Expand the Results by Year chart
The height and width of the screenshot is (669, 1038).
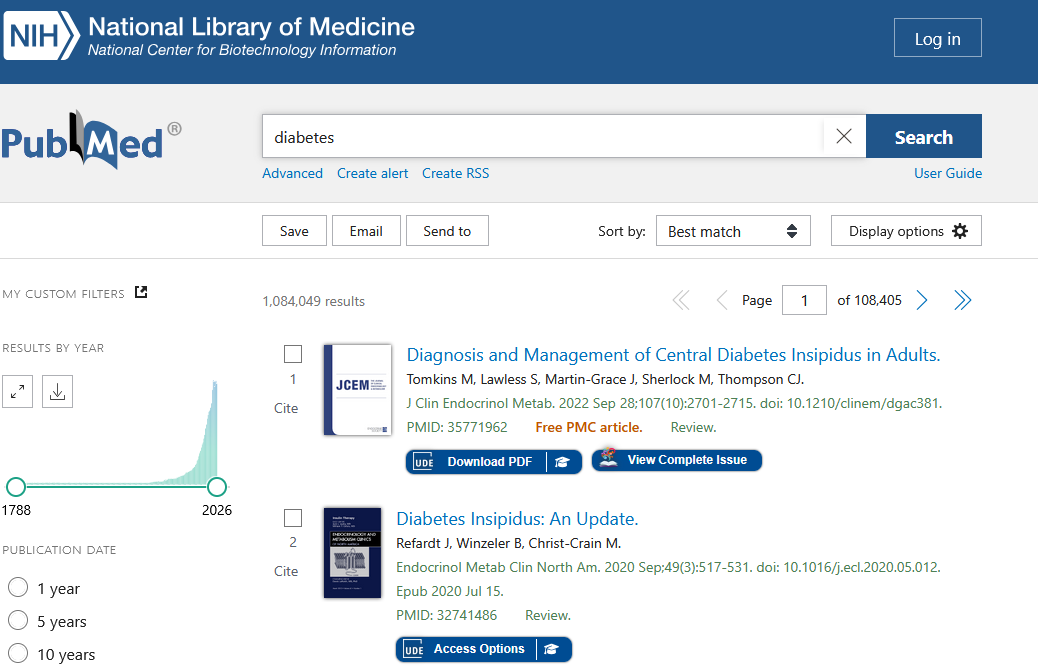[x=17, y=391]
